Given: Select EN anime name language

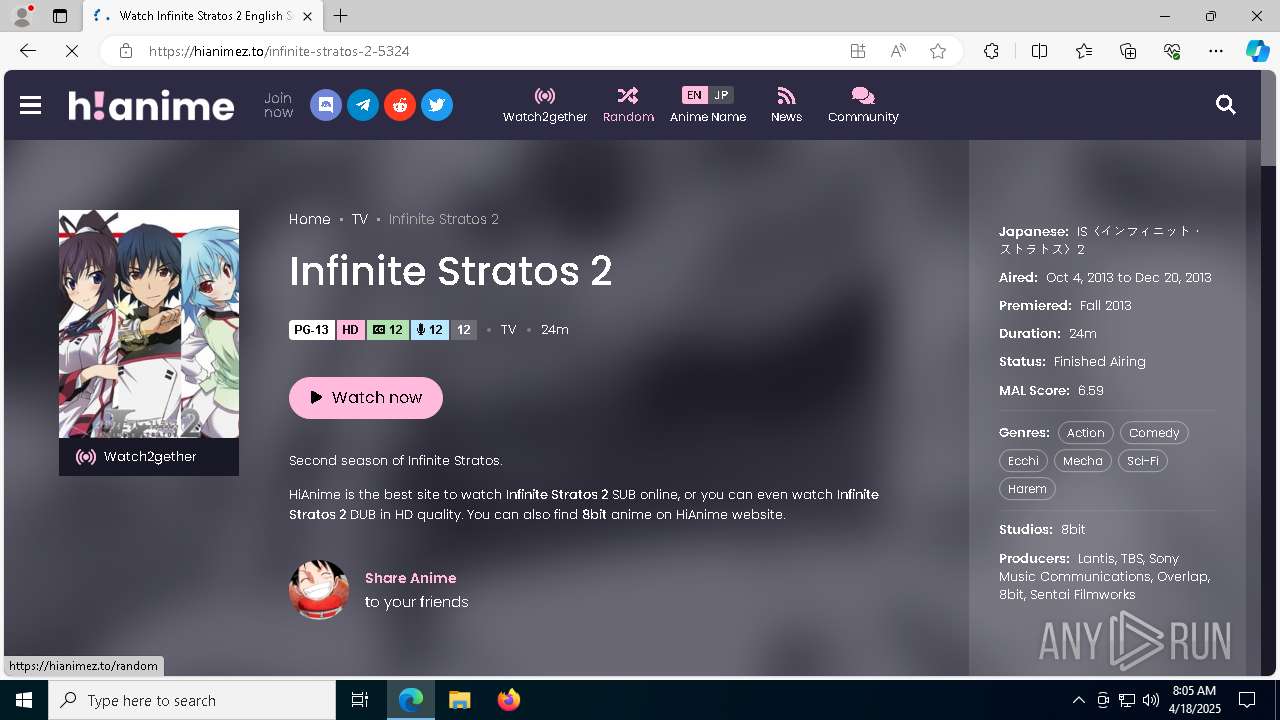Looking at the screenshot, I should (x=694, y=95).
